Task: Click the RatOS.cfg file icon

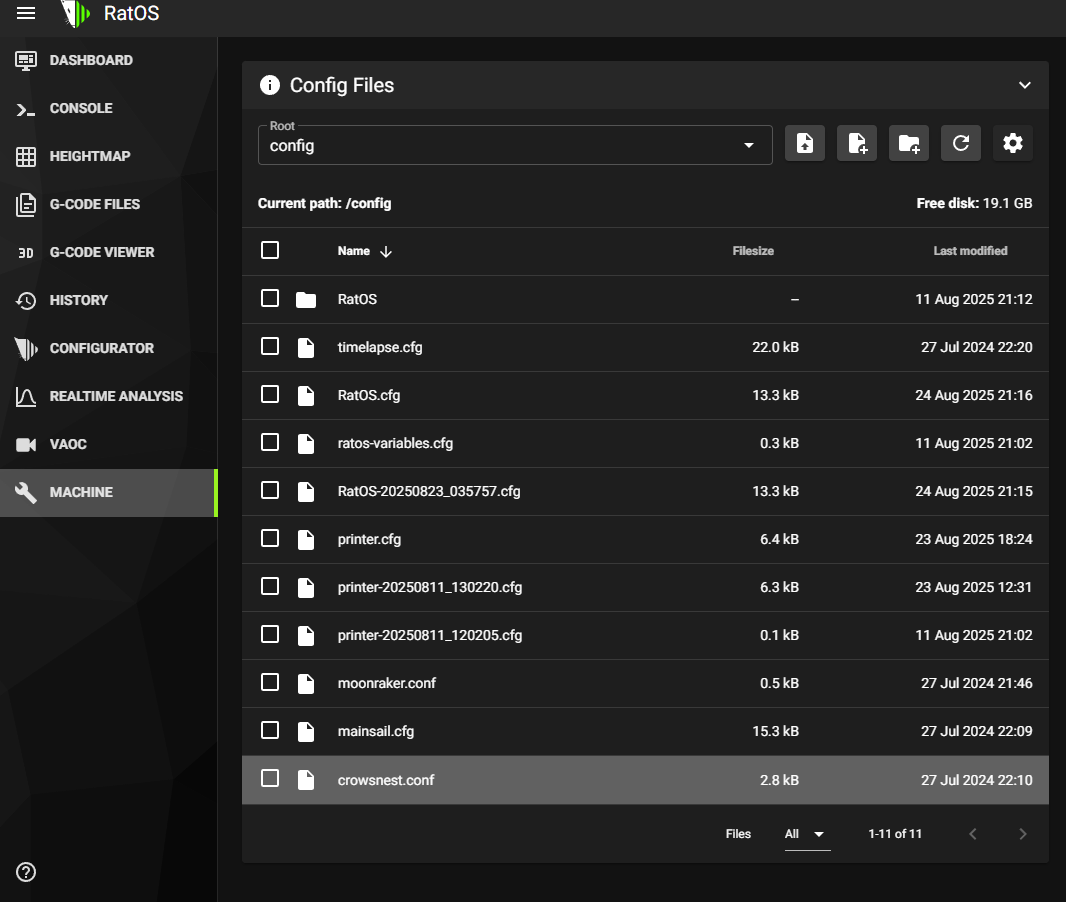Action: pos(306,396)
